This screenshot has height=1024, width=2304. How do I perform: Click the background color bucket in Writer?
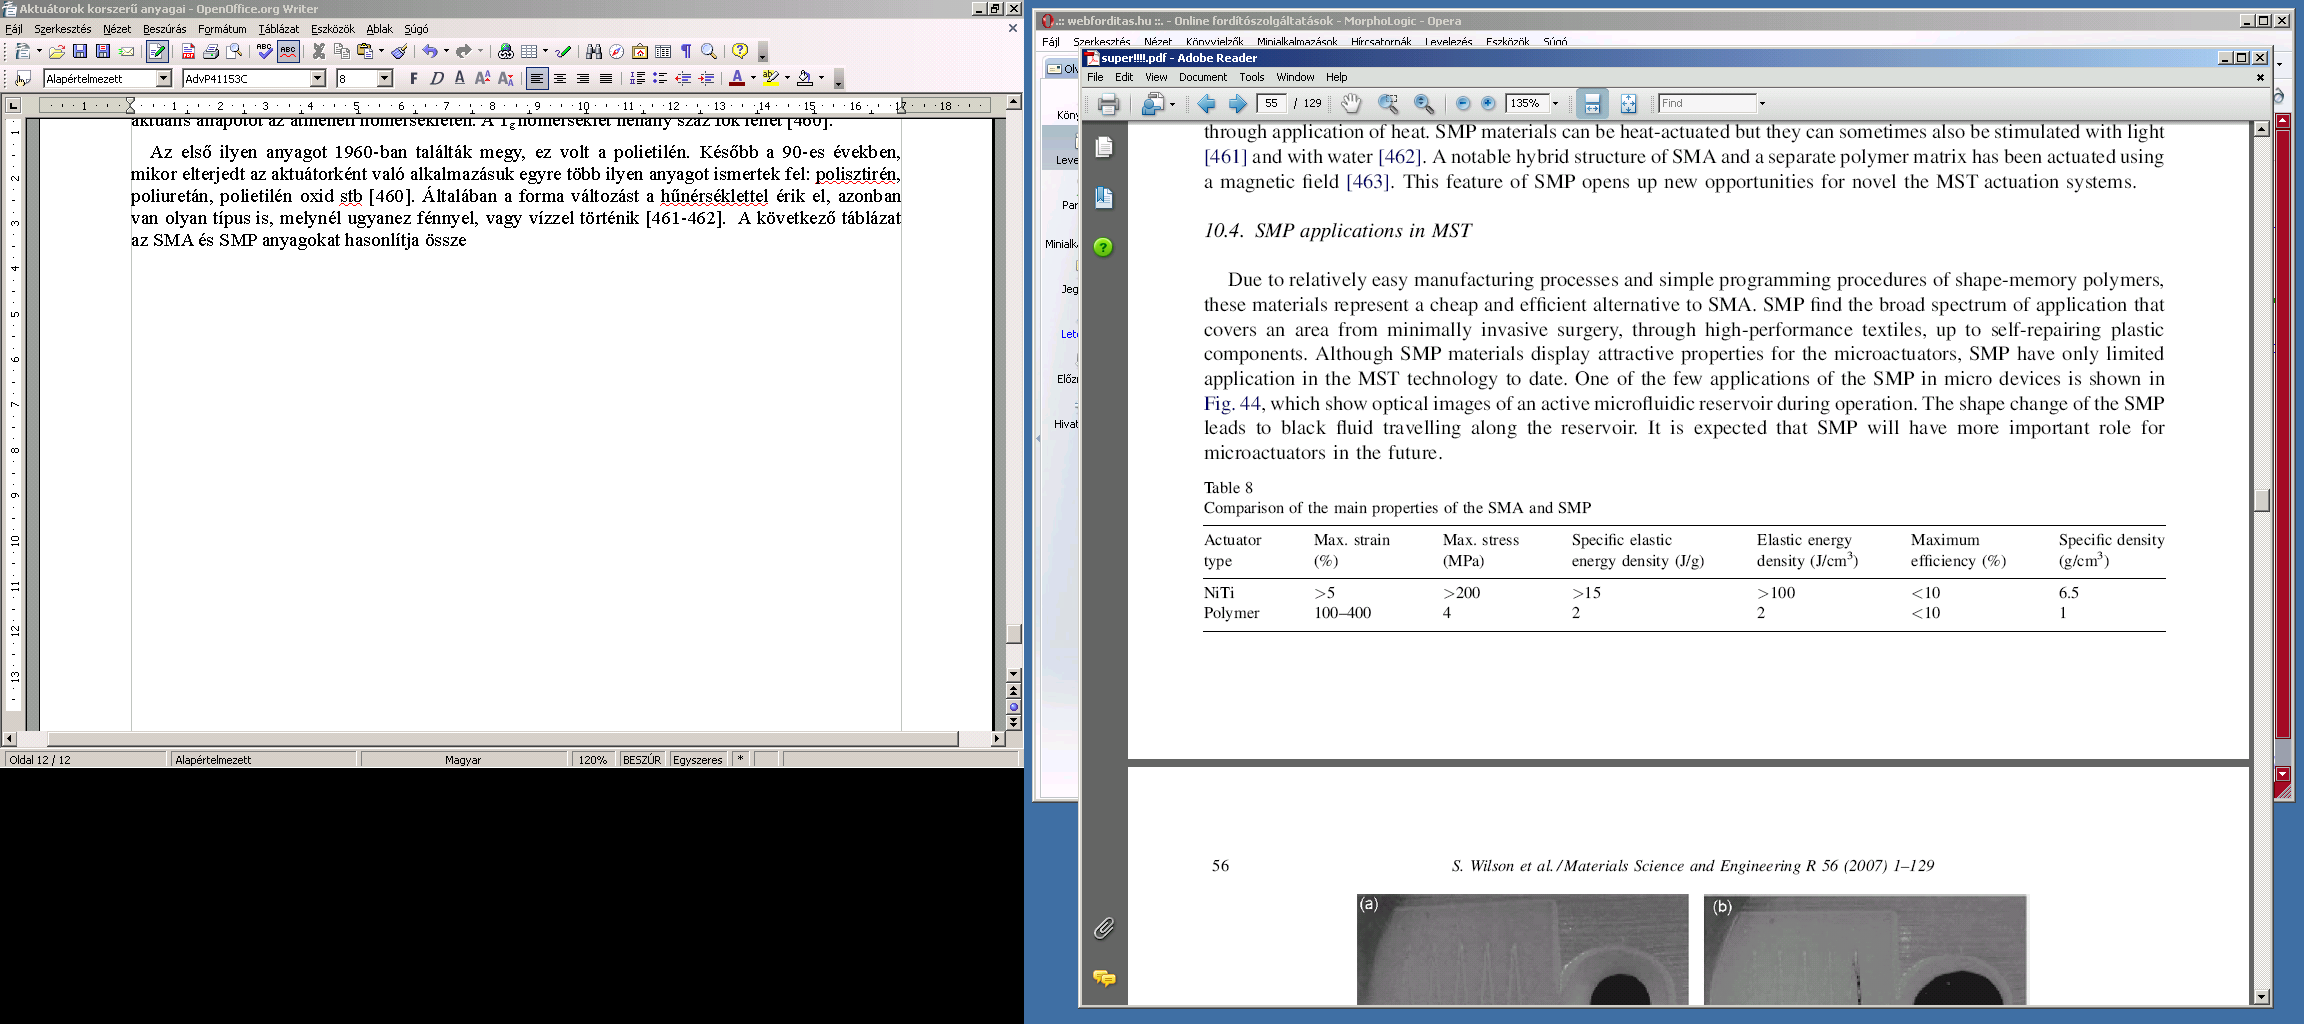[x=805, y=78]
